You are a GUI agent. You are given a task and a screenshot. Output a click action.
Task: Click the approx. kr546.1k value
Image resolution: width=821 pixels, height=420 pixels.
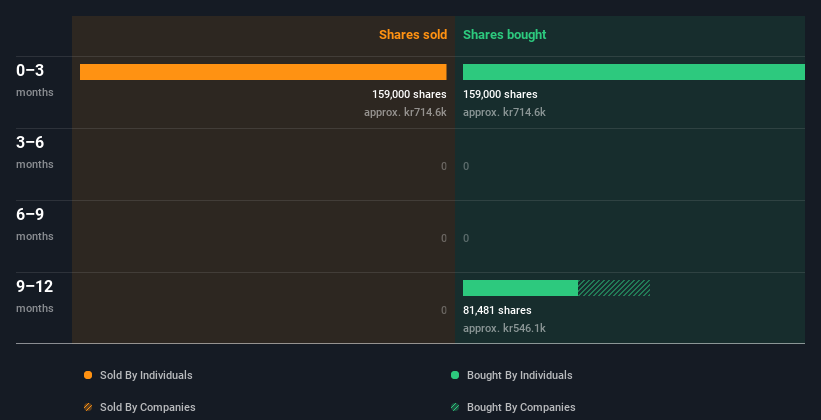504,328
